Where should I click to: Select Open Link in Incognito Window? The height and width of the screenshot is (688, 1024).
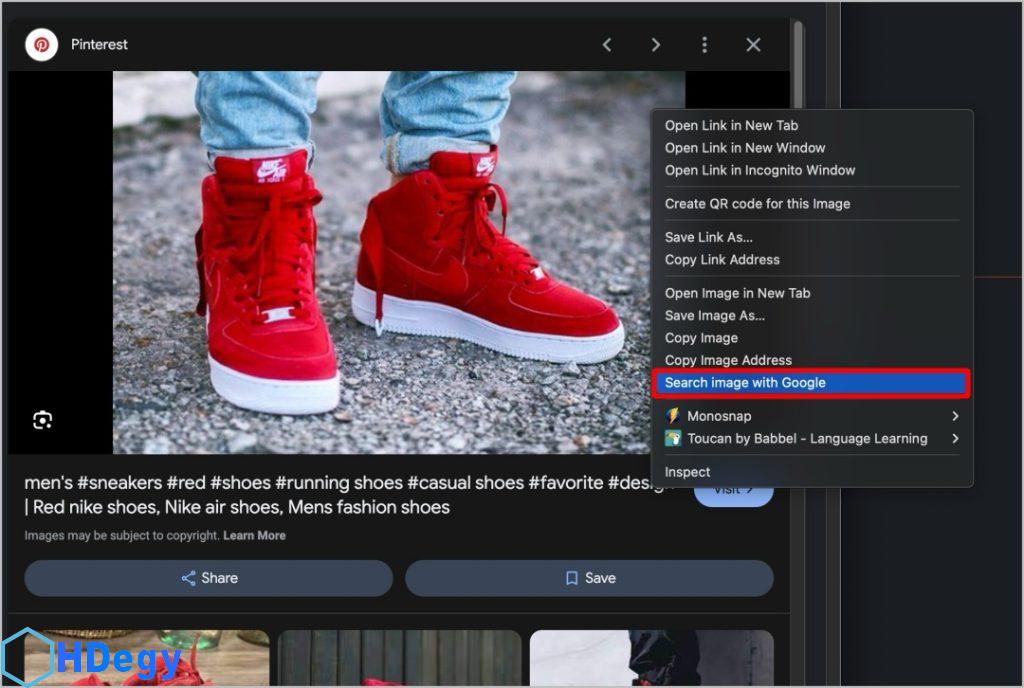pos(760,170)
